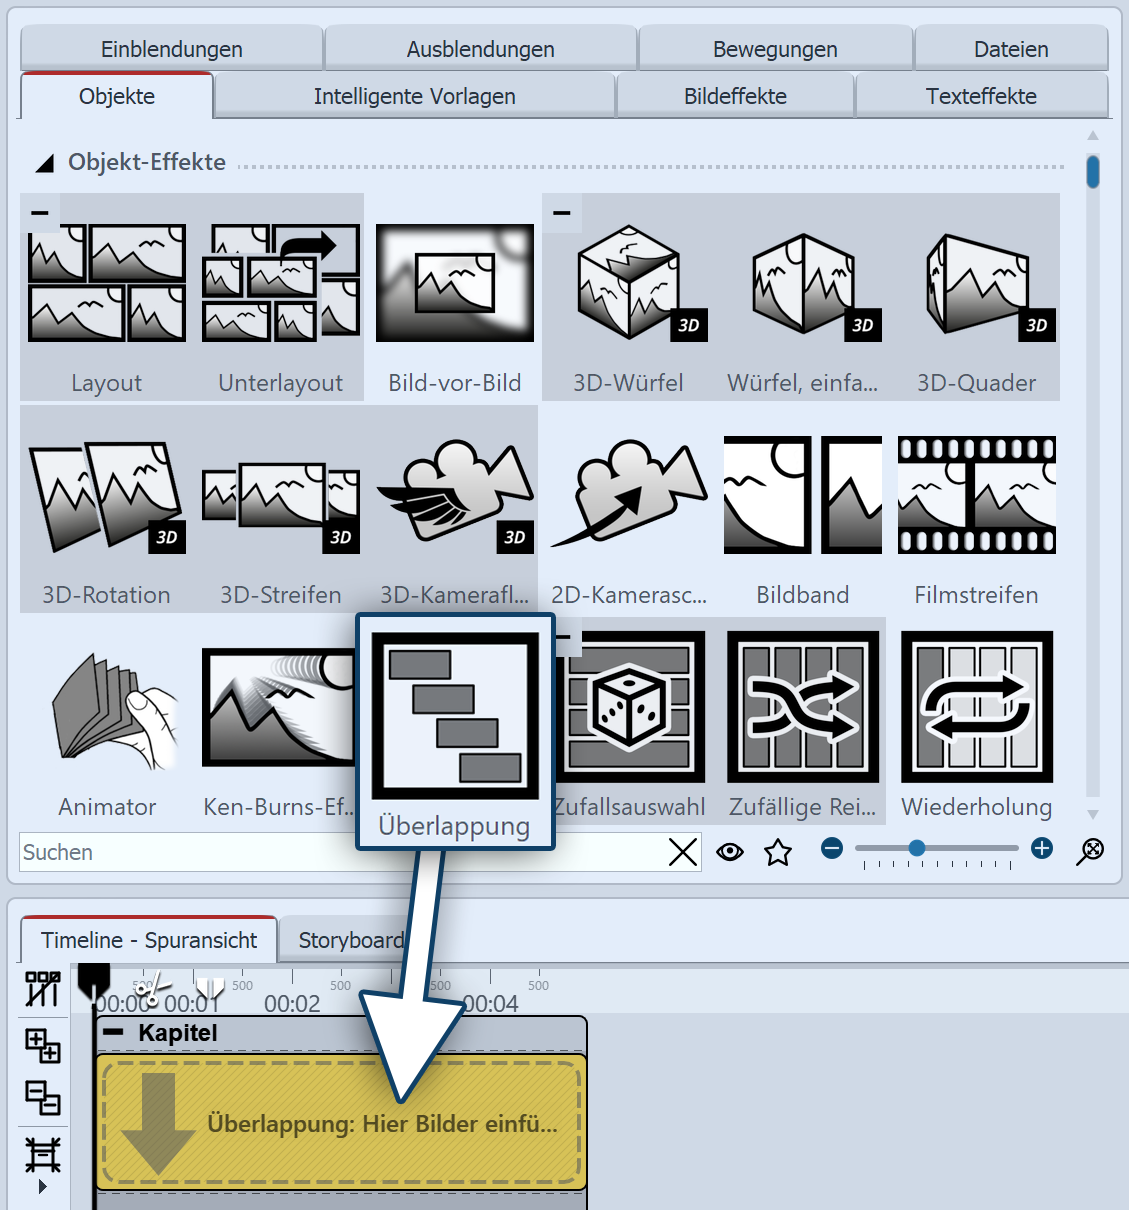The image size is (1129, 1210).
Task: Collapse the Kapitel track in timeline
Action: 115,1033
